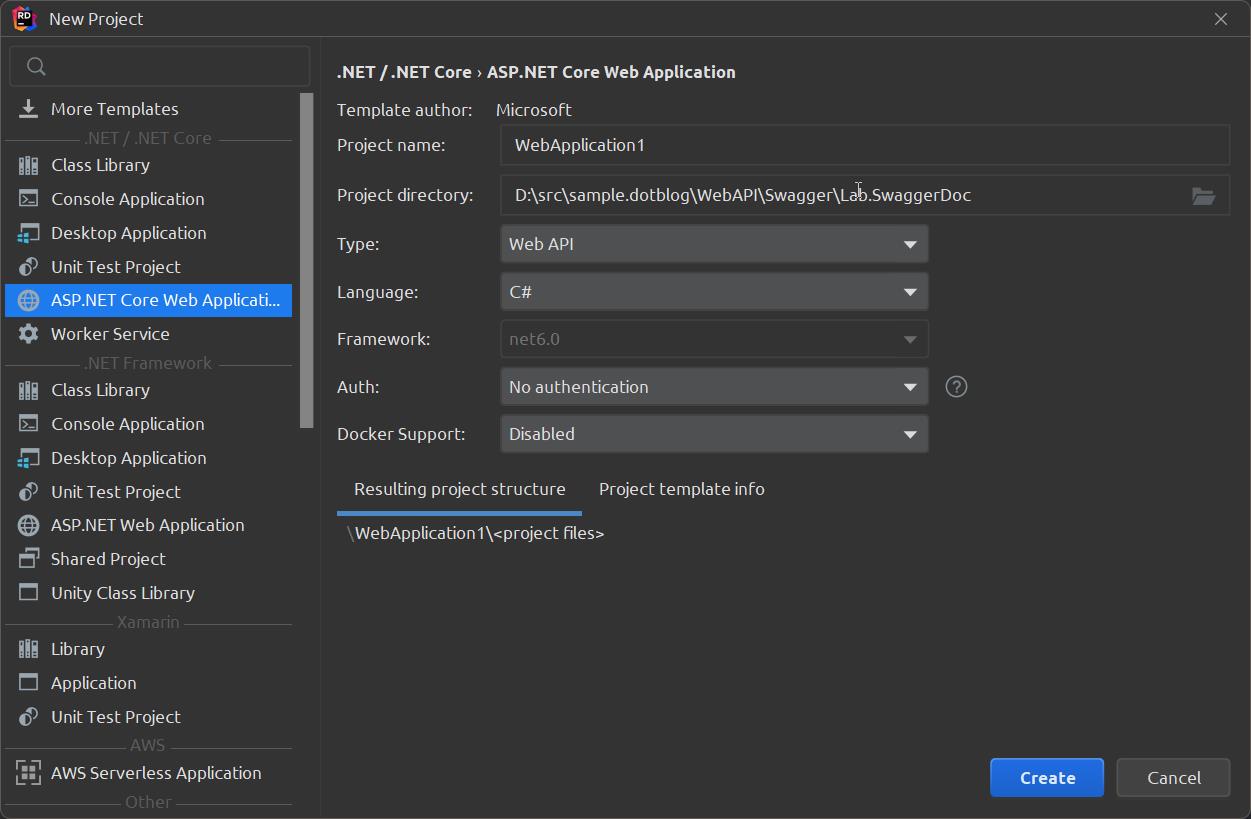Image resolution: width=1251 pixels, height=819 pixels.
Task: Select the ASP.NET Web Application template
Action: tap(147, 524)
